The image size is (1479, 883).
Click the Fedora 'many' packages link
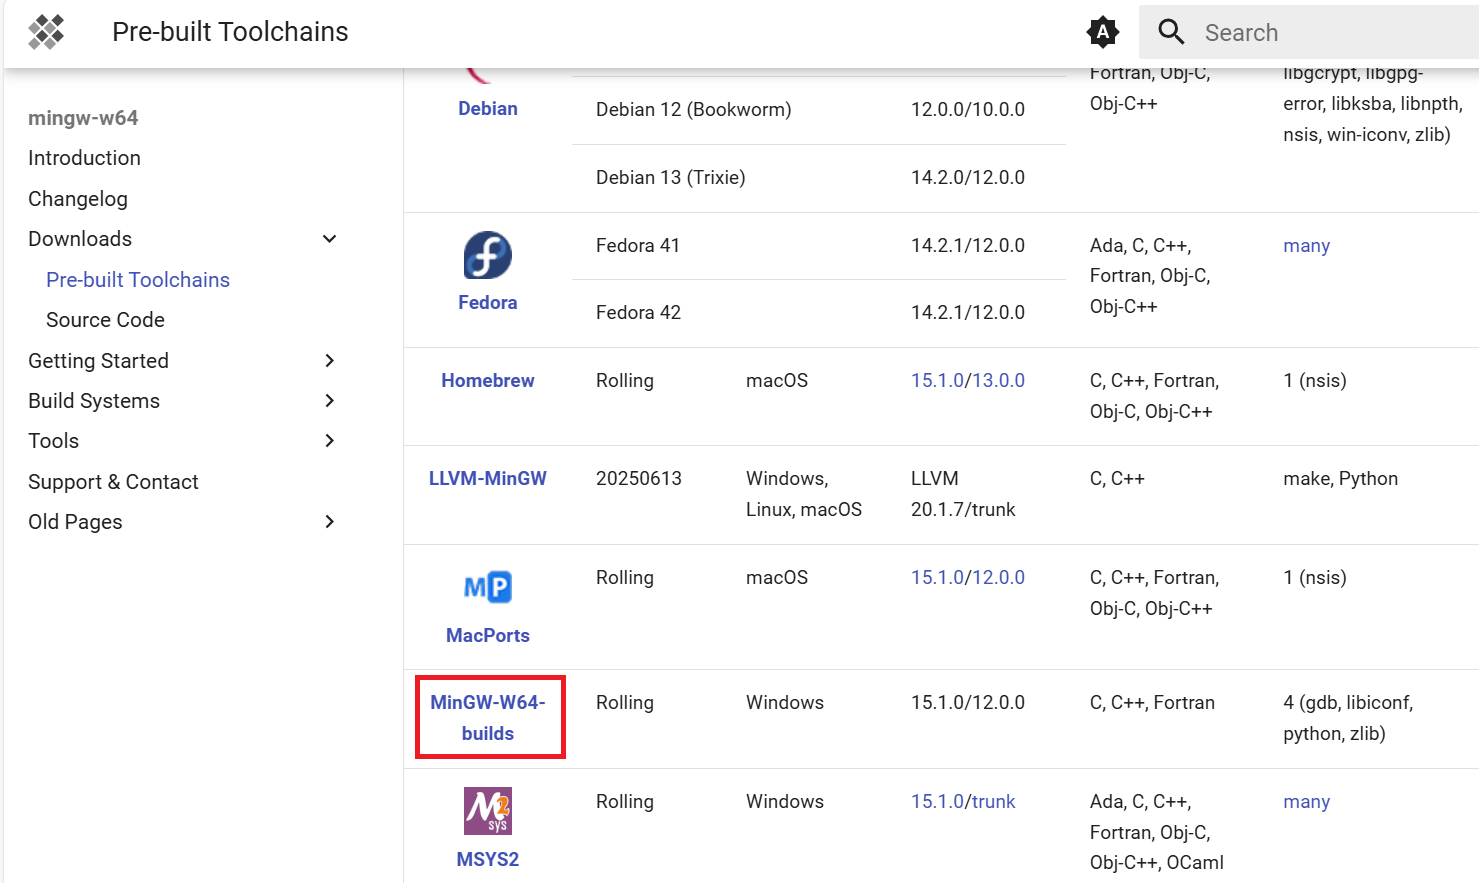[1306, 246]
